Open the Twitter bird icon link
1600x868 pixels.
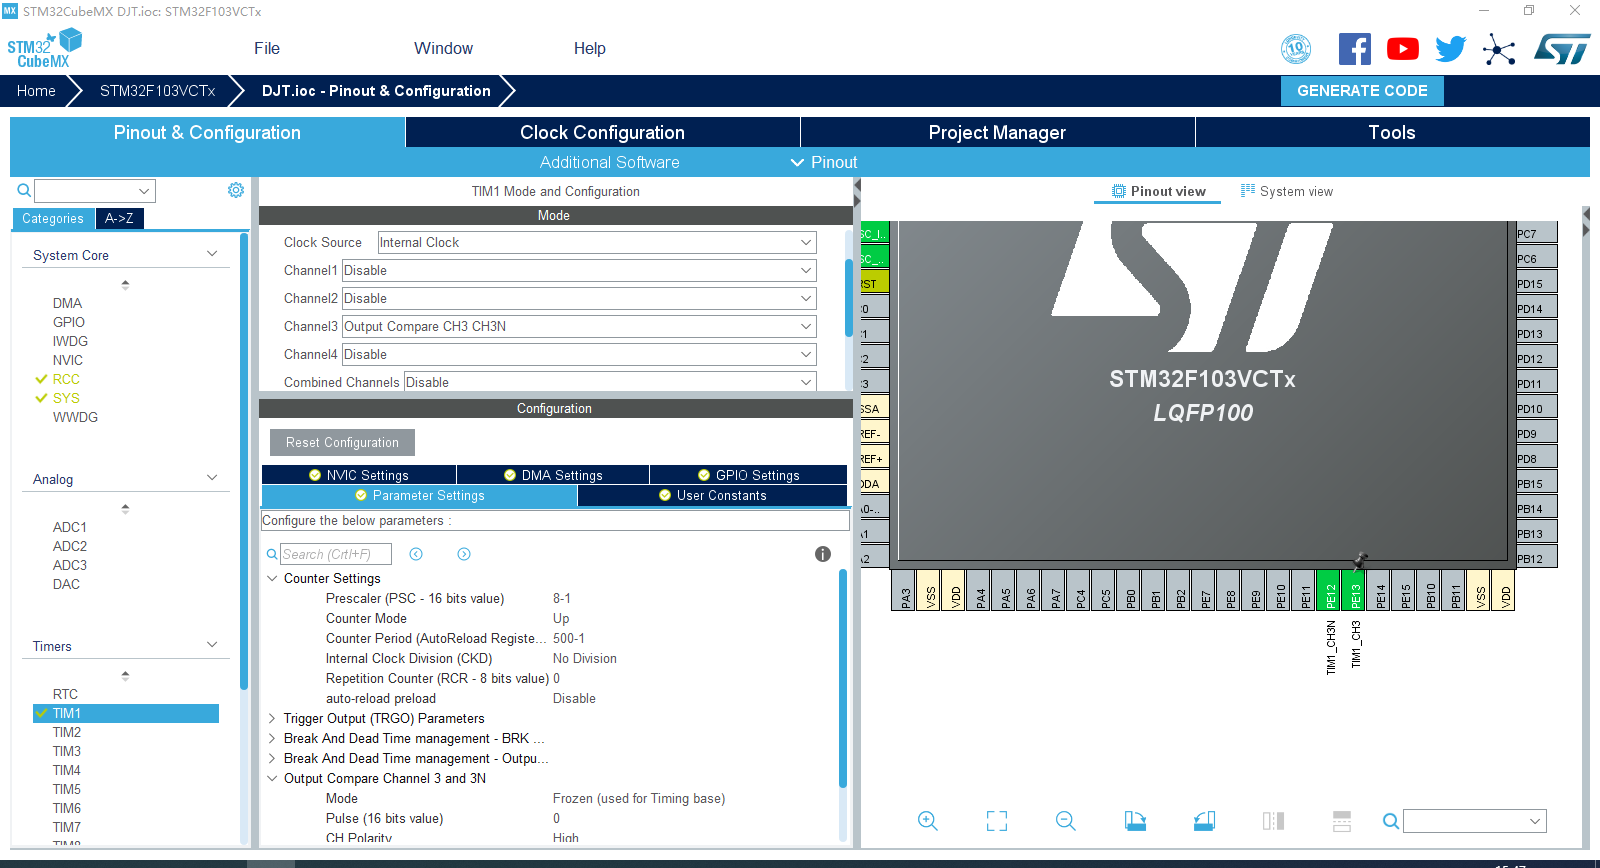(1450, 49)
